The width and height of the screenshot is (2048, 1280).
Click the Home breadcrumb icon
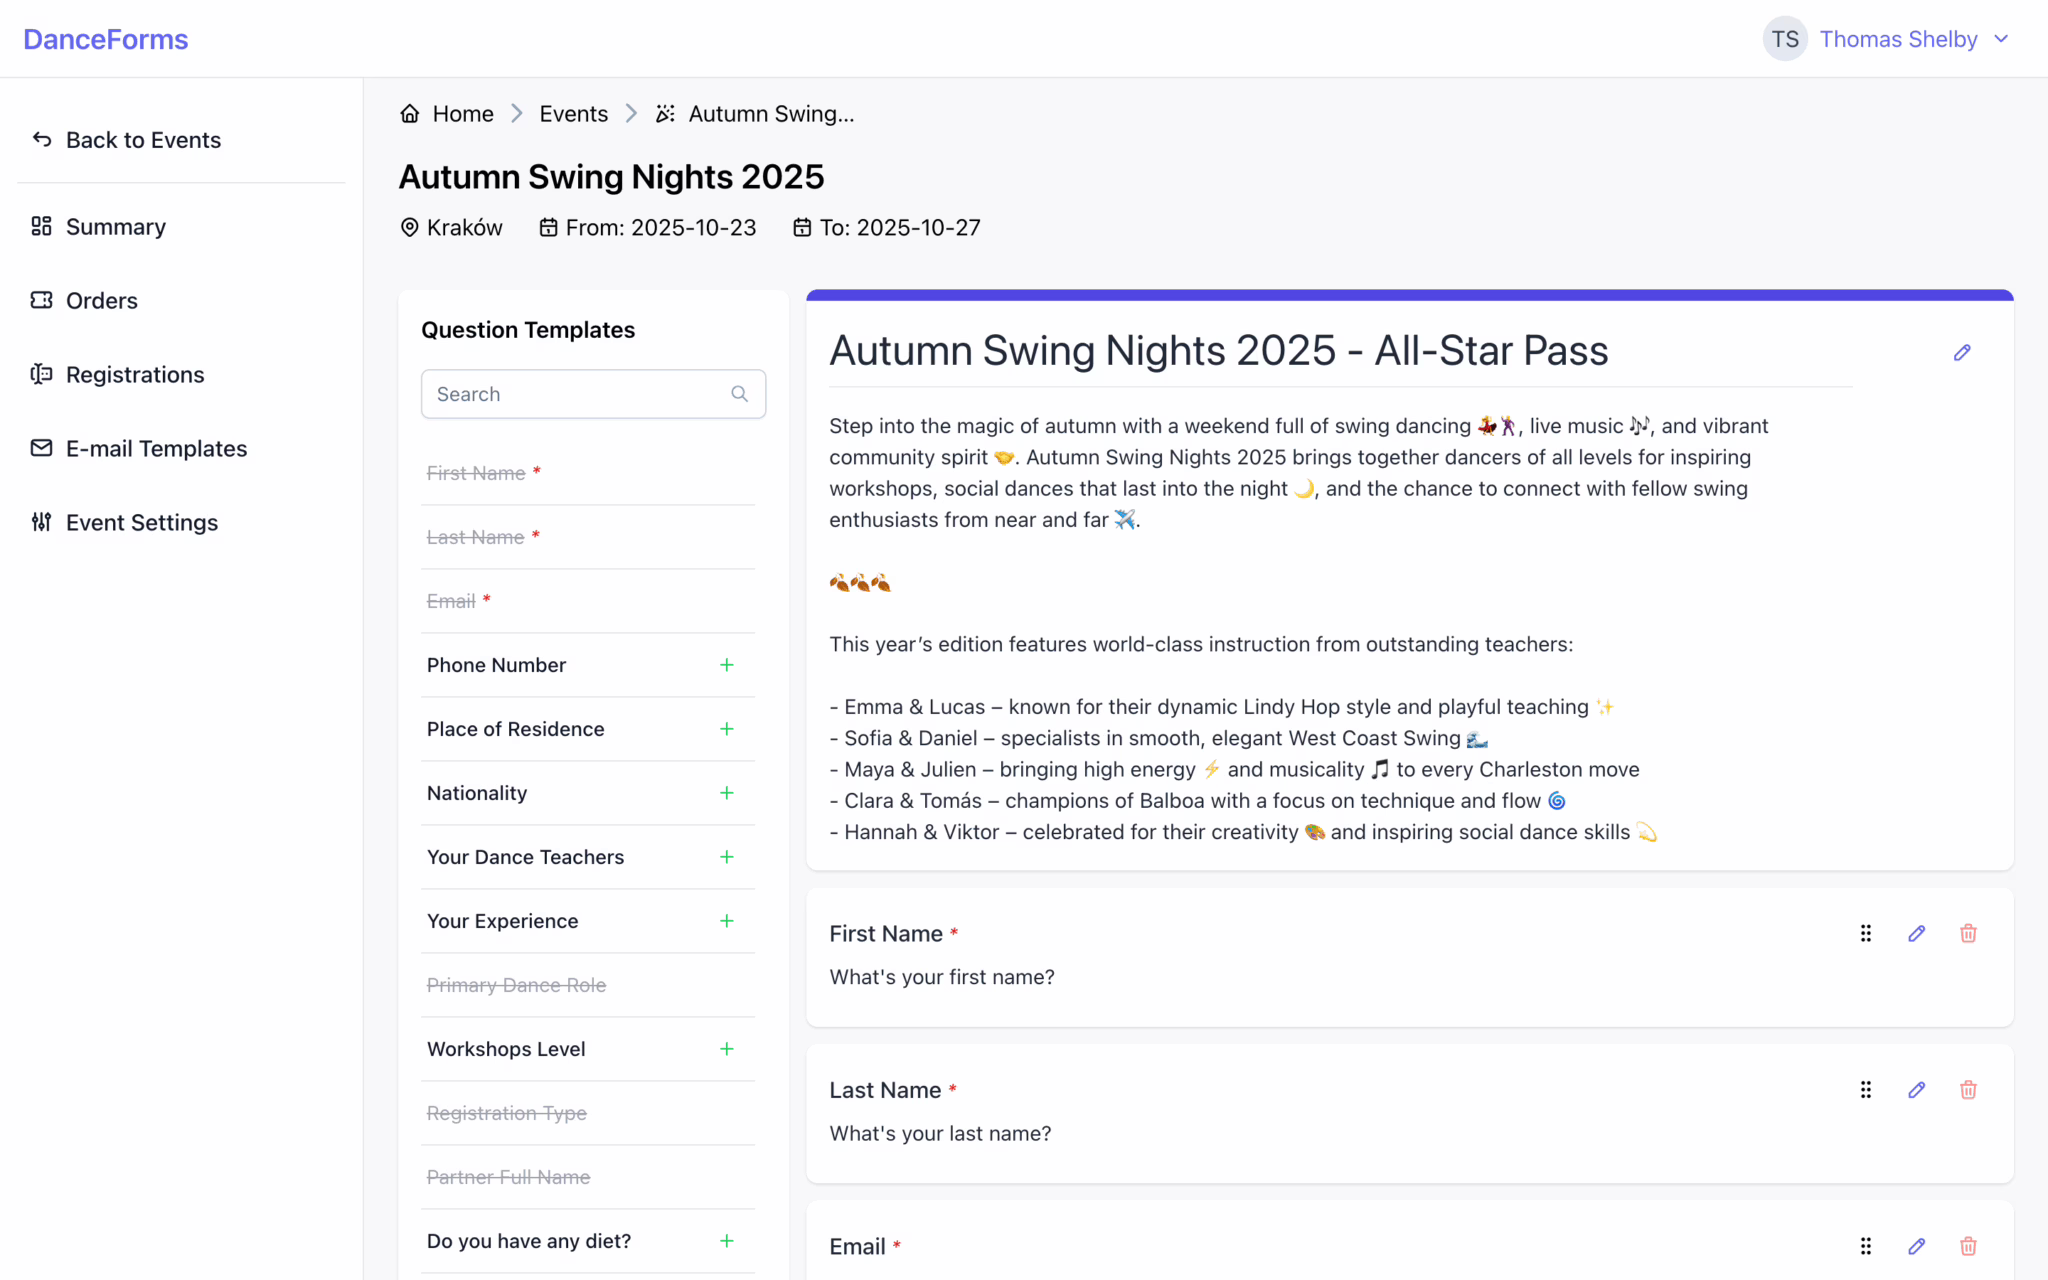click(409, 114)
